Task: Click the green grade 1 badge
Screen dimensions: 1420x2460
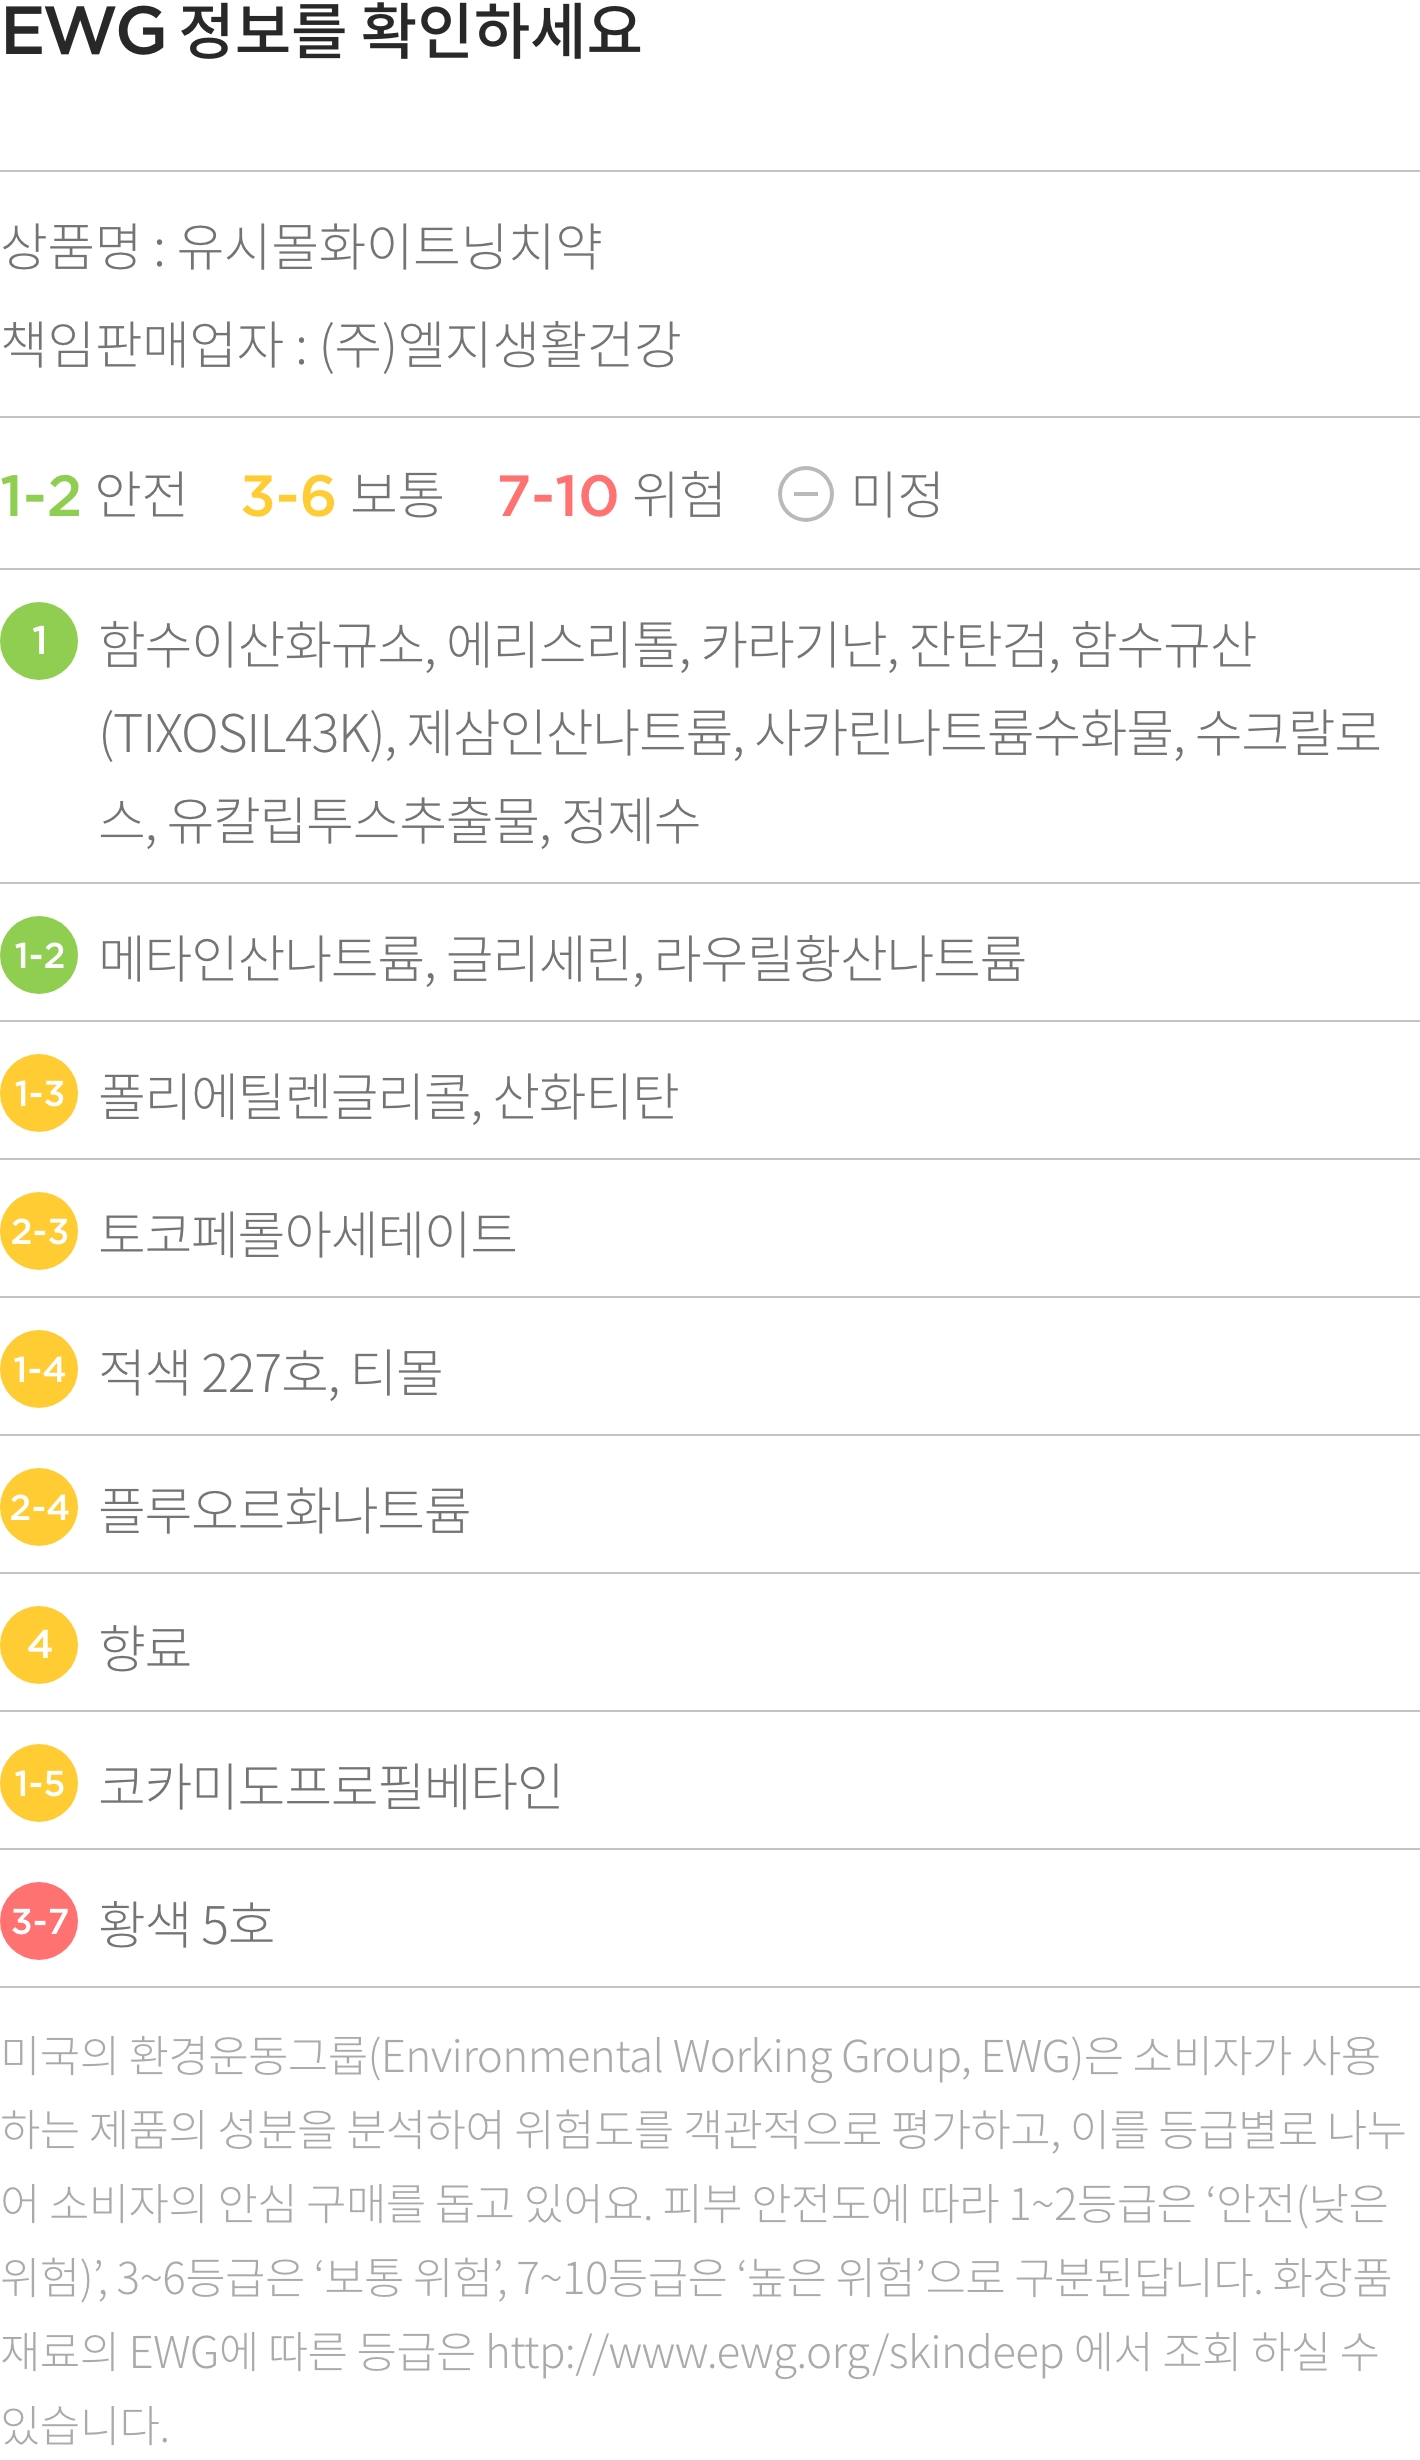Action: coord(39,641)
